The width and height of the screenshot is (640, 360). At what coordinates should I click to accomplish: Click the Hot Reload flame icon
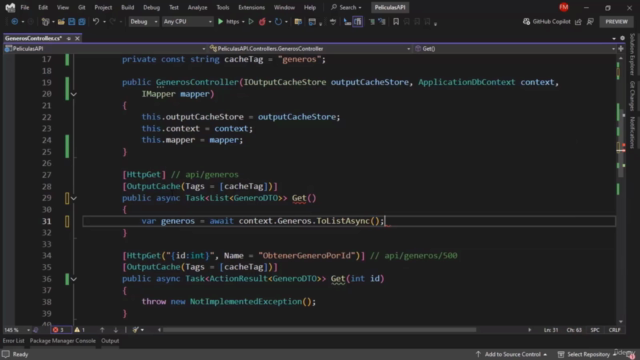[262, 22]
